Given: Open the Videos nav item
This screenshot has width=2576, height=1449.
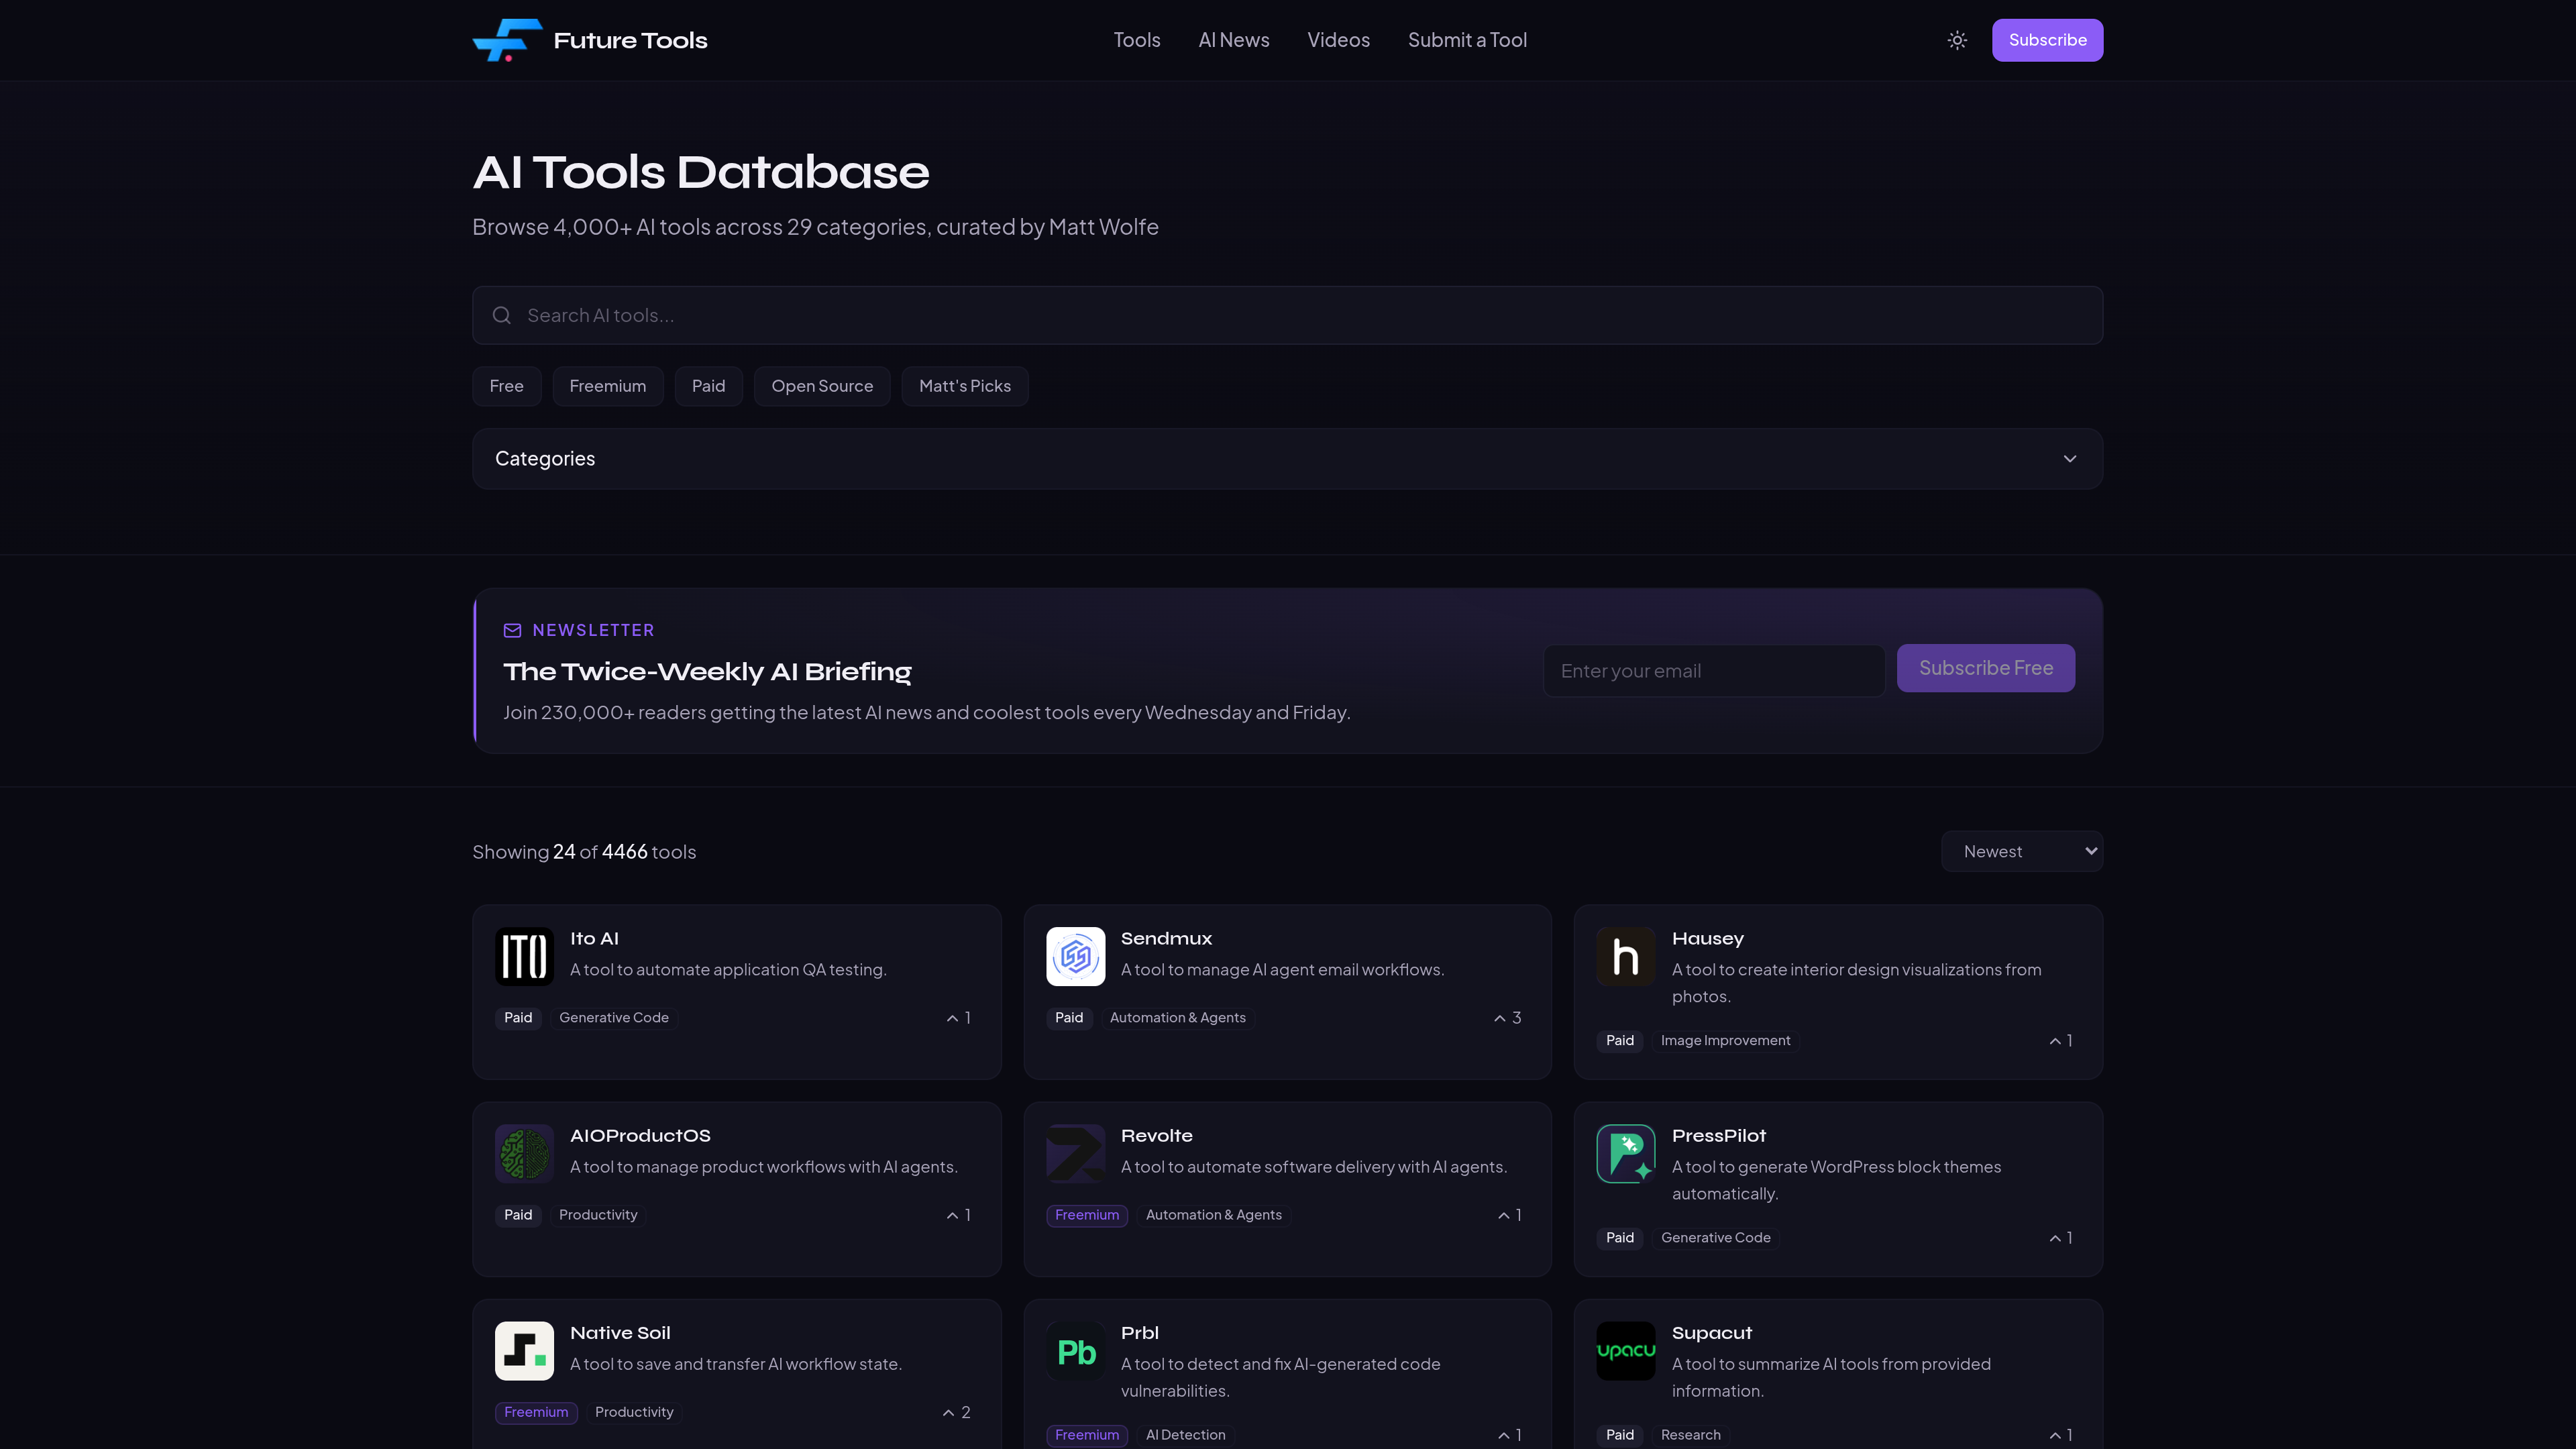Looking at the screenshot, I should click(1338, 40).
